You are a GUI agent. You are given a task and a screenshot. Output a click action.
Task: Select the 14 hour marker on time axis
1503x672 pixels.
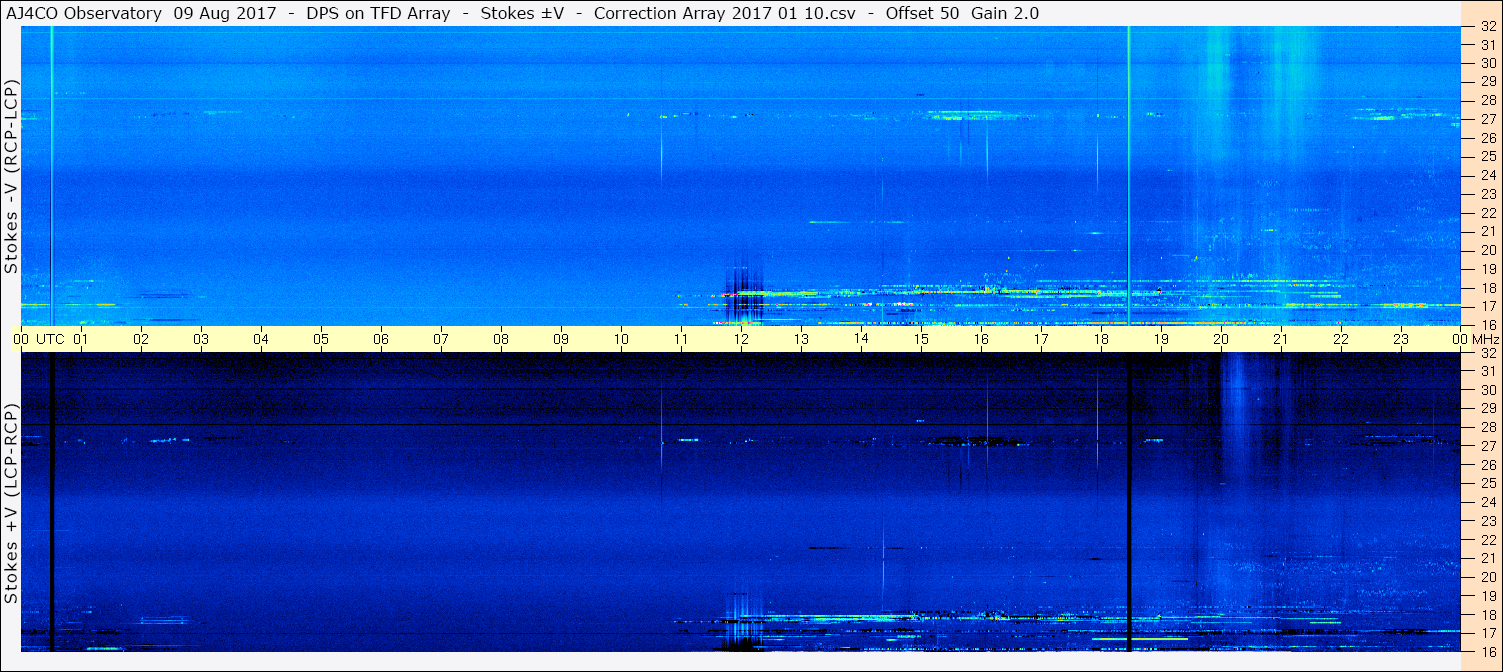coord(861,339)
